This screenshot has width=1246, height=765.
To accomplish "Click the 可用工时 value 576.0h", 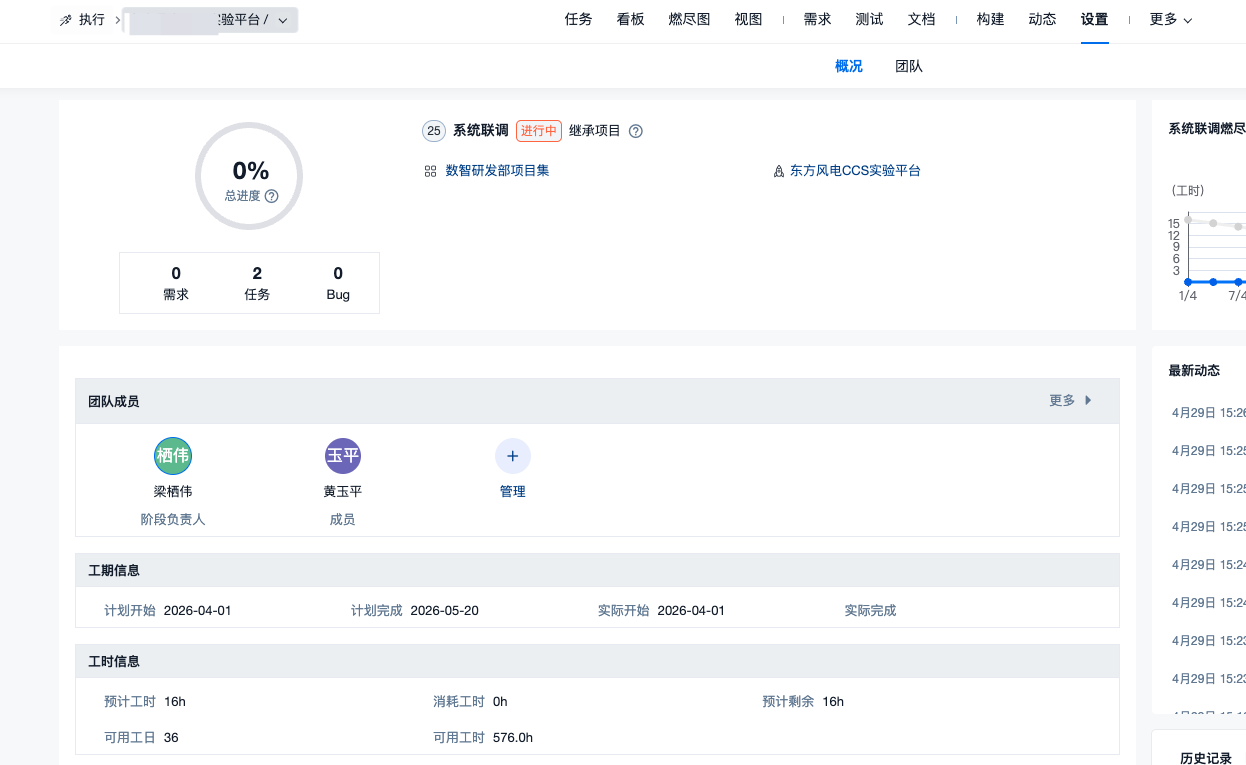I will coord(513,737).
